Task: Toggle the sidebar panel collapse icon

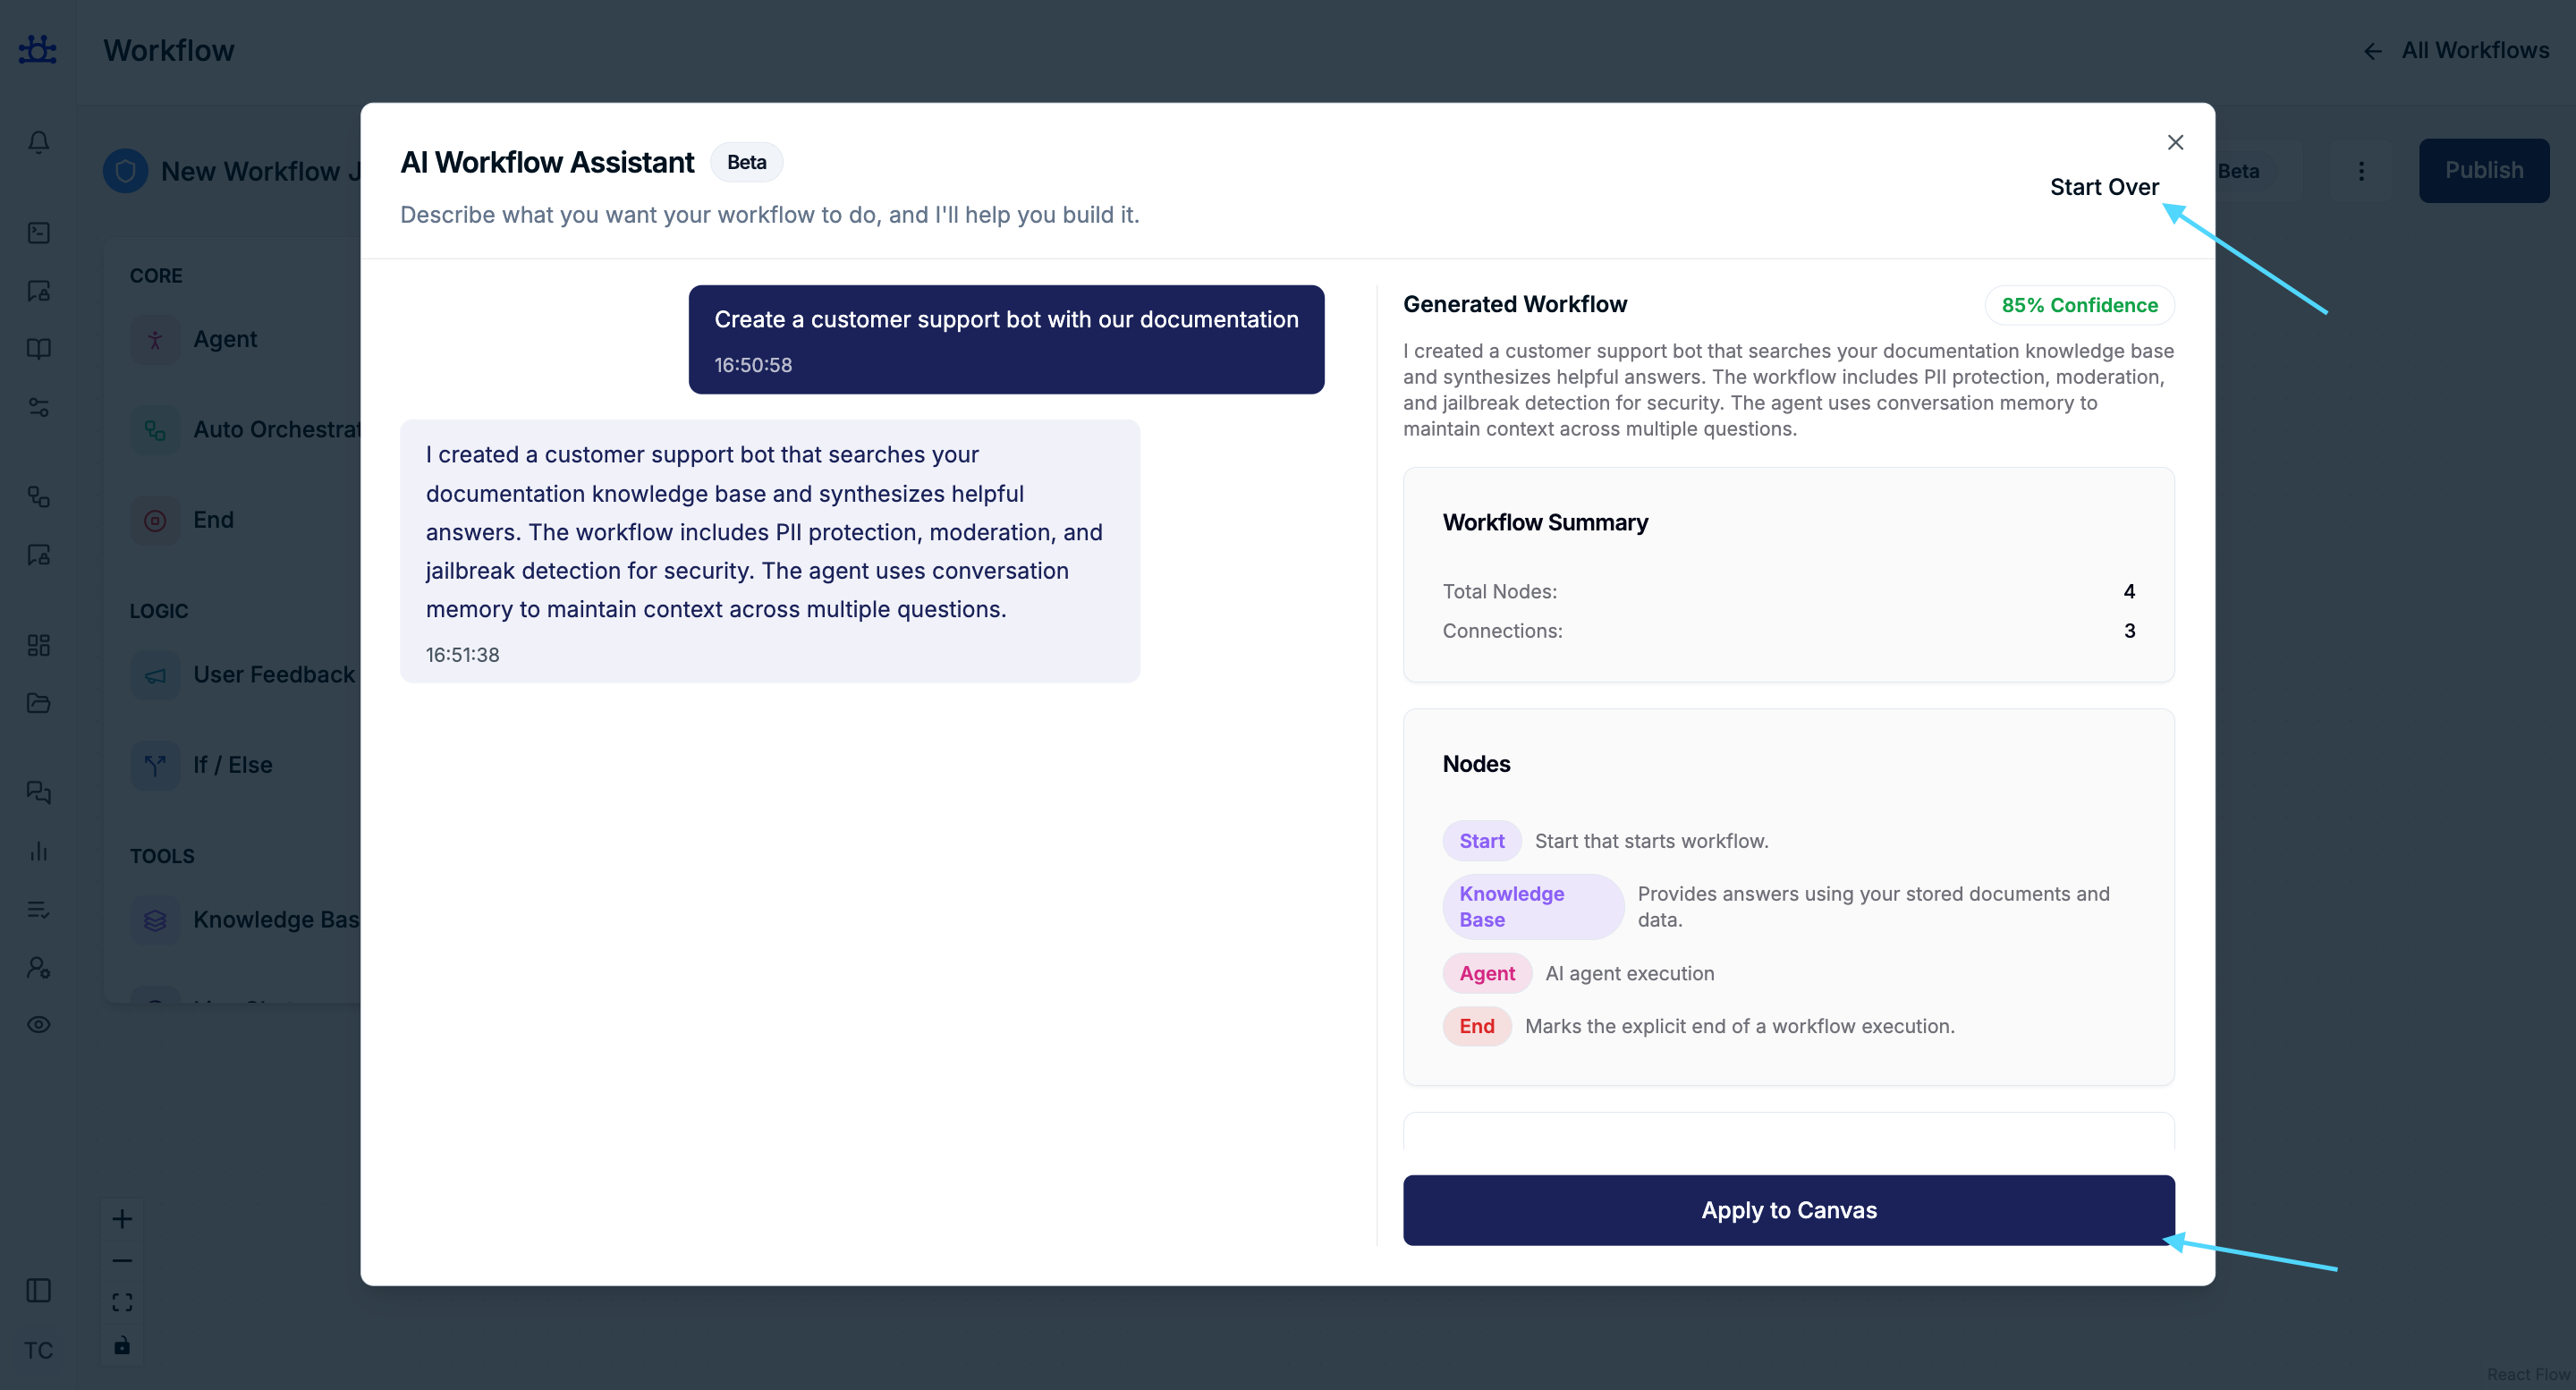Action: click(x=38, y=1290)
